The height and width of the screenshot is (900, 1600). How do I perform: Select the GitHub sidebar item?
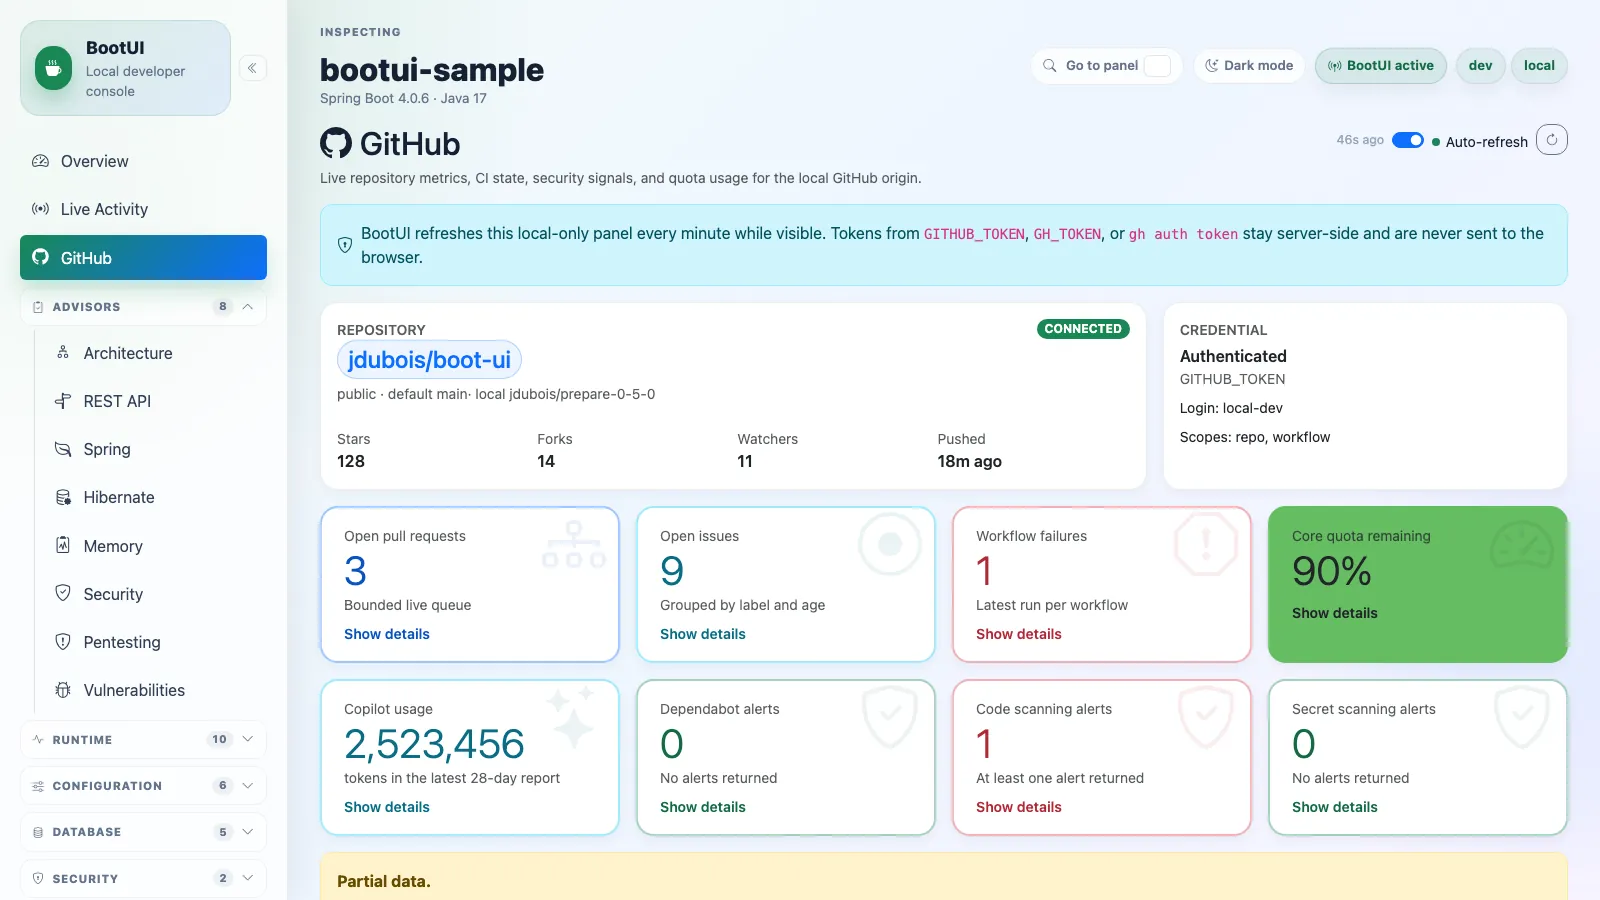coord(143,257)
